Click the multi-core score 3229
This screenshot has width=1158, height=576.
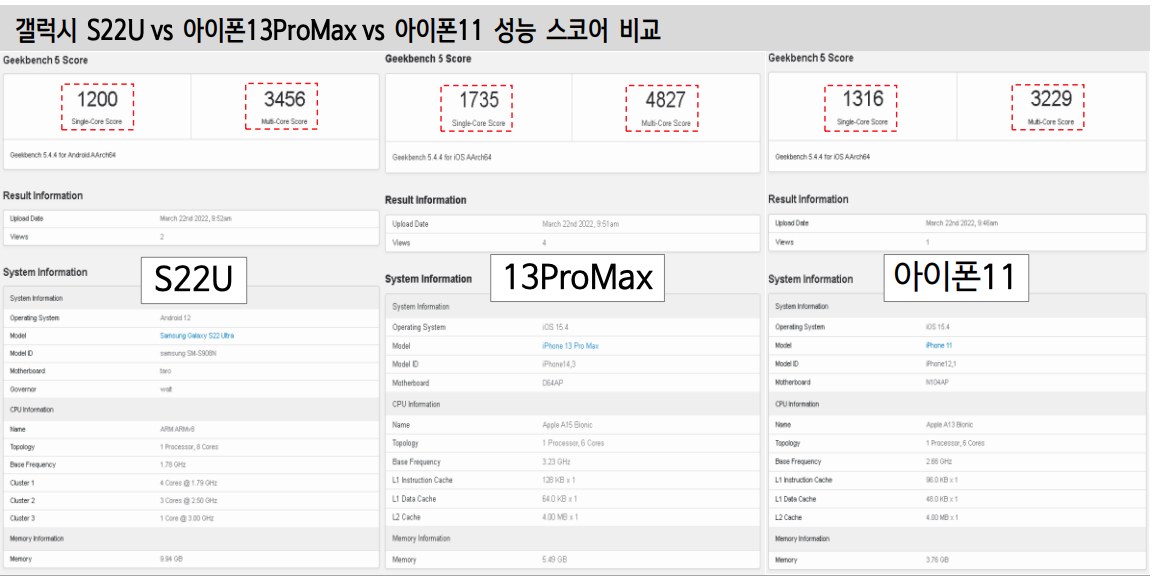click(x=1051, y=98)
